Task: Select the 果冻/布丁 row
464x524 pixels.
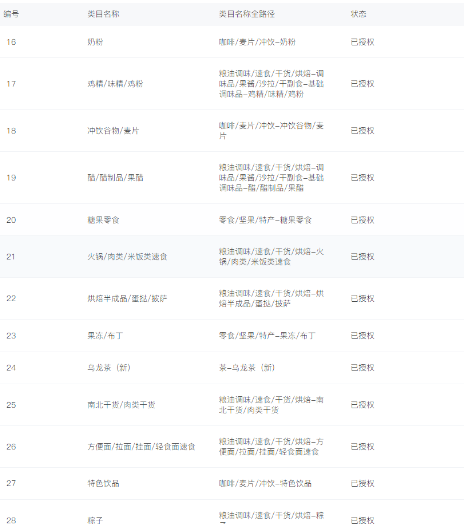Action: [x=232, y=336]
